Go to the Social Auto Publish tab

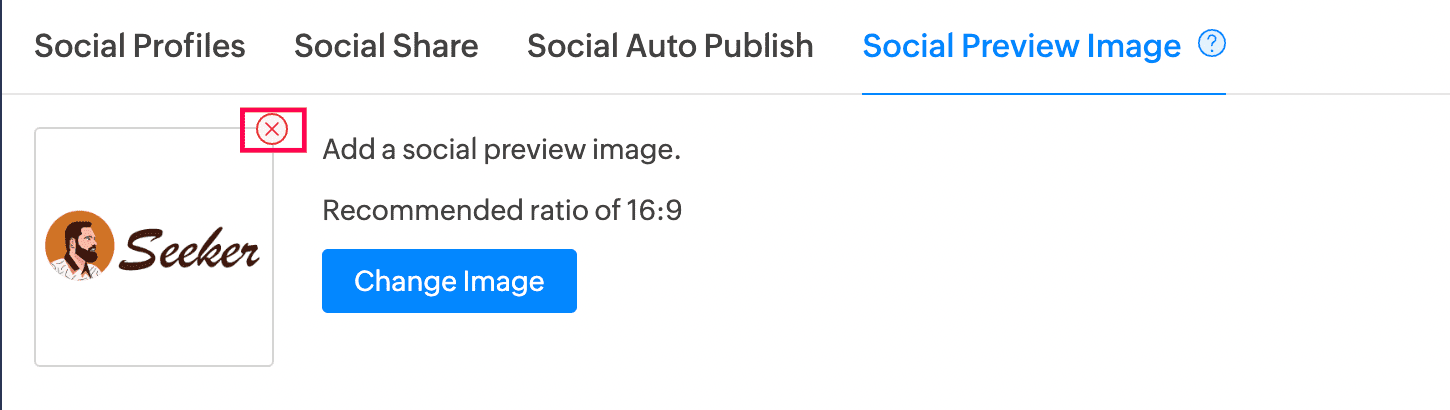670,46
